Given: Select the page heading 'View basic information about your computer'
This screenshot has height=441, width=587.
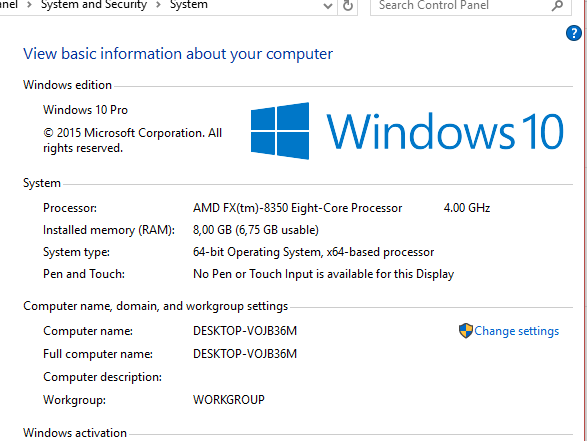Looking at the screenshot, I should (178, 54).
